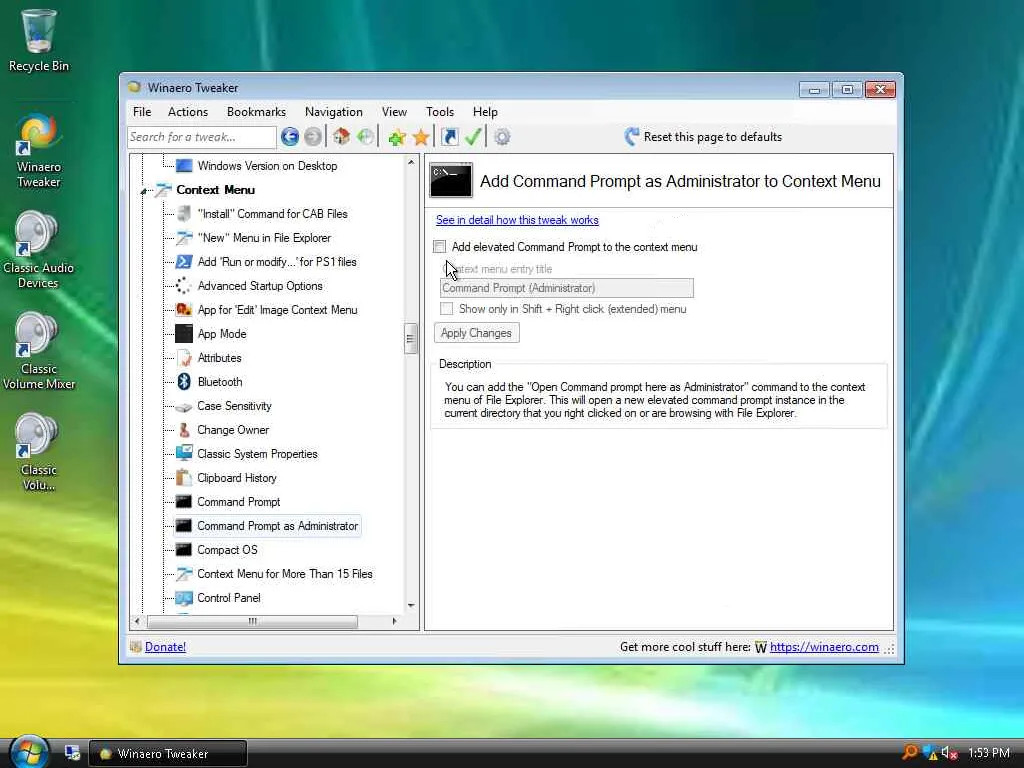Click the Bluetooth icon in tree
This screenshot has width=1024, height=768.
pos(184,382)
